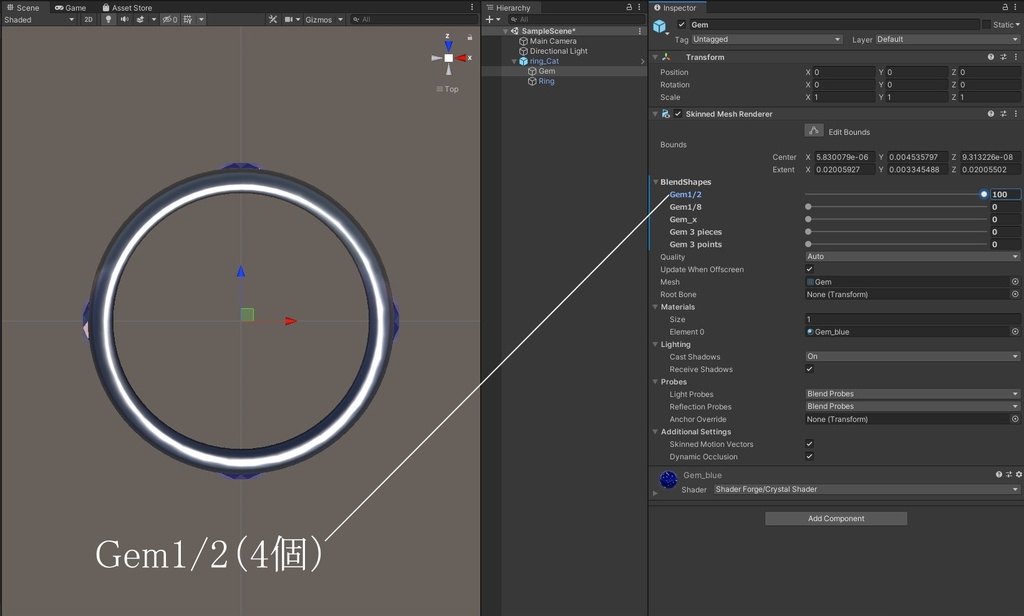Click the Hierarchy add (+) button
Viewport: 1024px width, 616px height.
490,19
